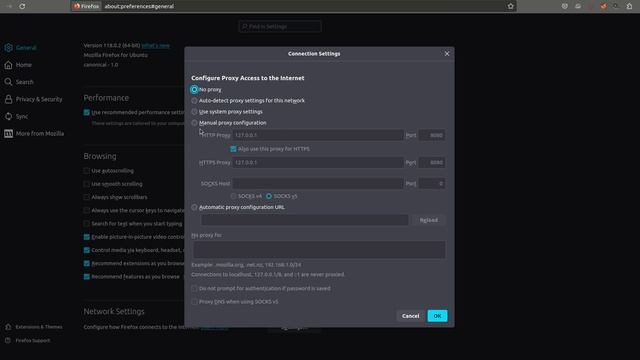Select Automatic proxy configuration URL option
The width and height of the screenshot is (640, 360).
tap(194, 207)
